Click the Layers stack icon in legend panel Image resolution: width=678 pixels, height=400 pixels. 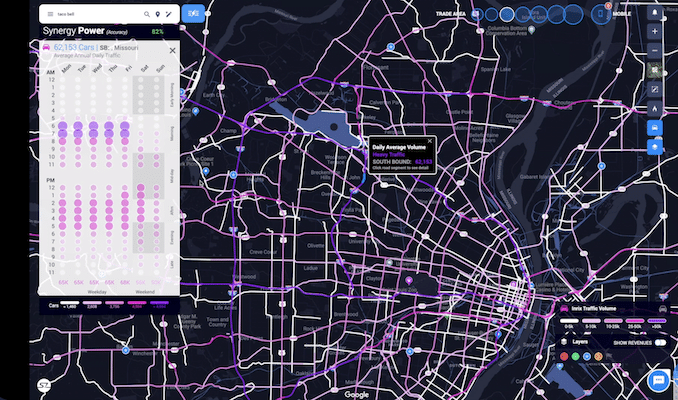[x=564, y=342]
